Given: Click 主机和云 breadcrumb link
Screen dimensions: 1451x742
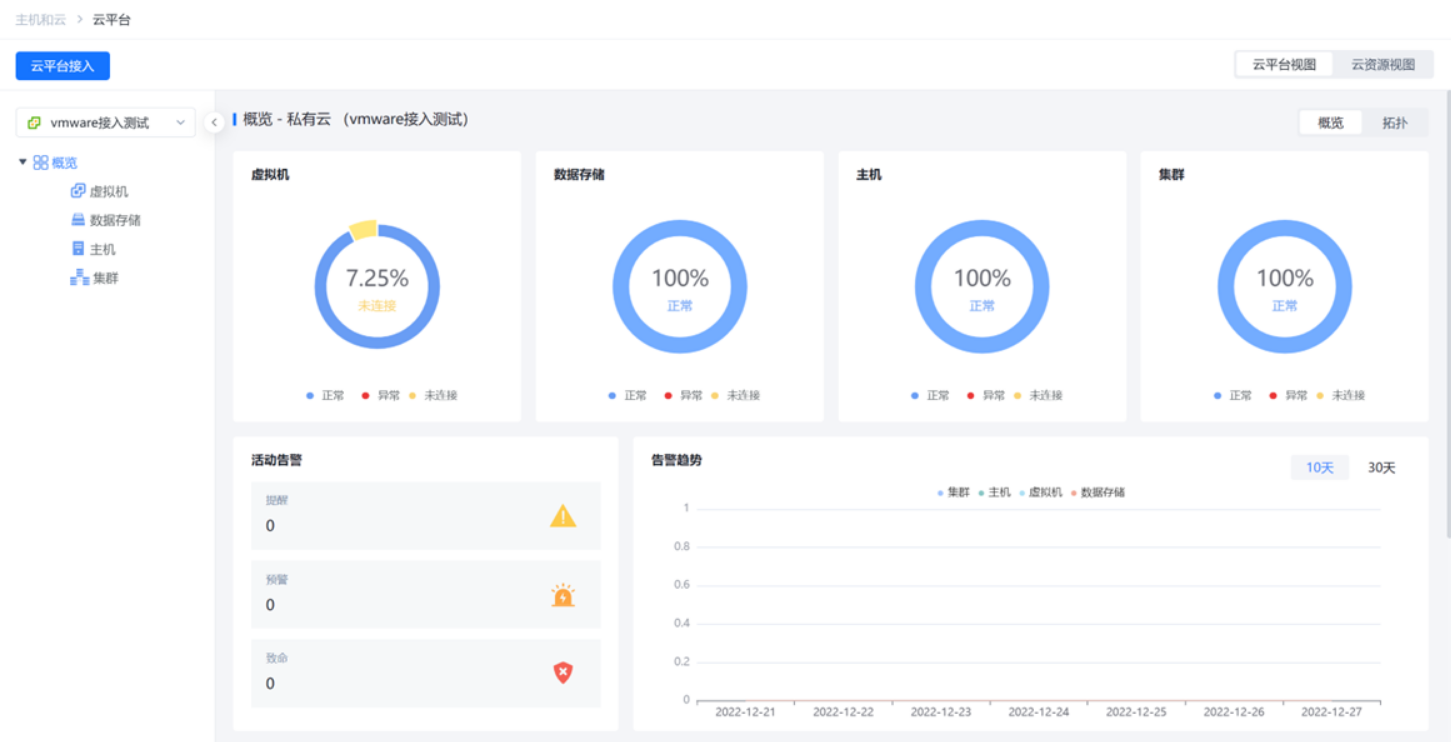Looking at the screenshot, I should pyautogui.click(x=41, y=19).
